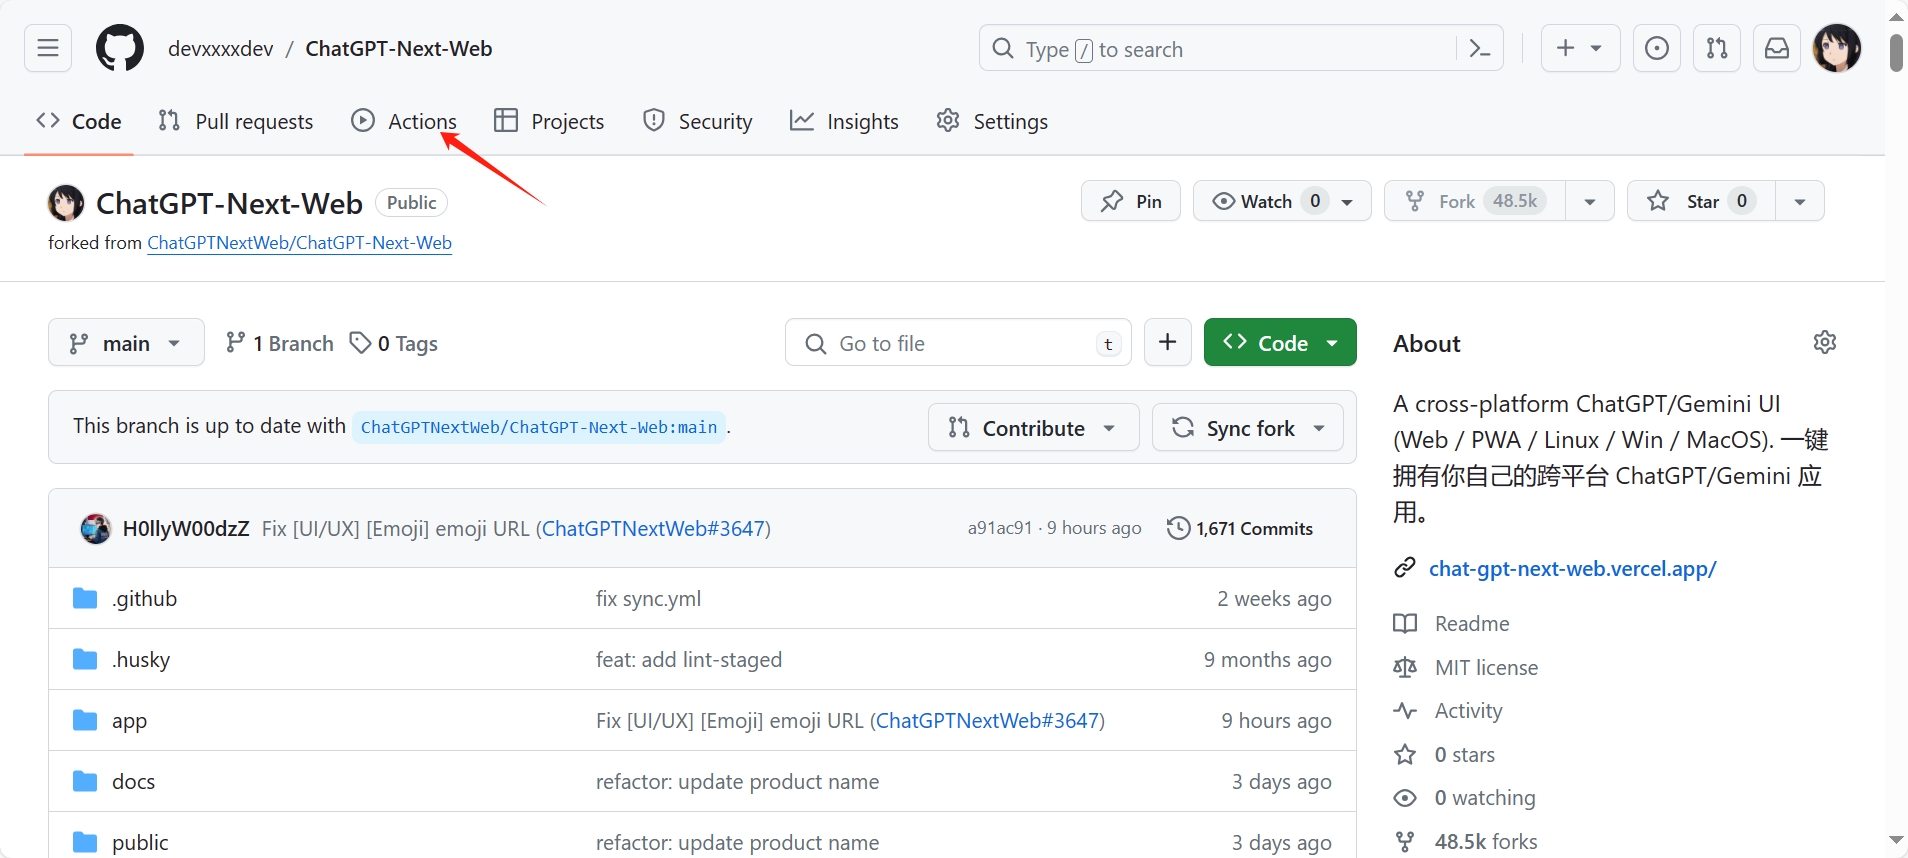Focus the Go to file field
1908x858 pixels.
[958, 343]
